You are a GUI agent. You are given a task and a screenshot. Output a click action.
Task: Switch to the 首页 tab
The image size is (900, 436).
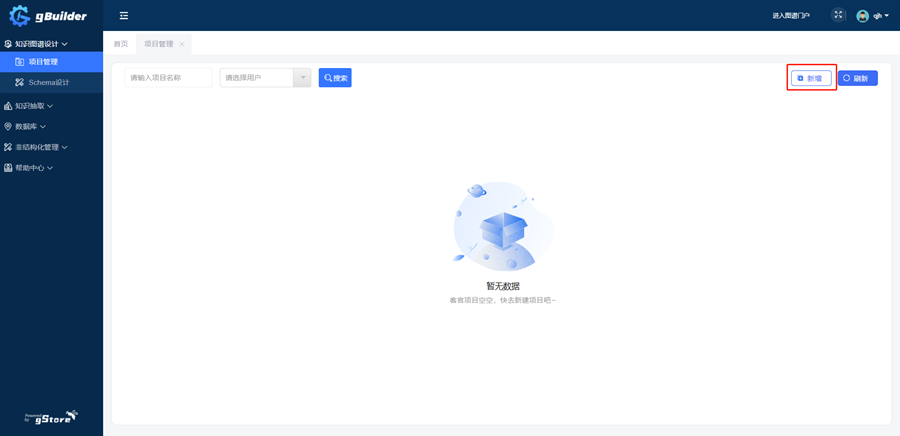click(121, 44)
